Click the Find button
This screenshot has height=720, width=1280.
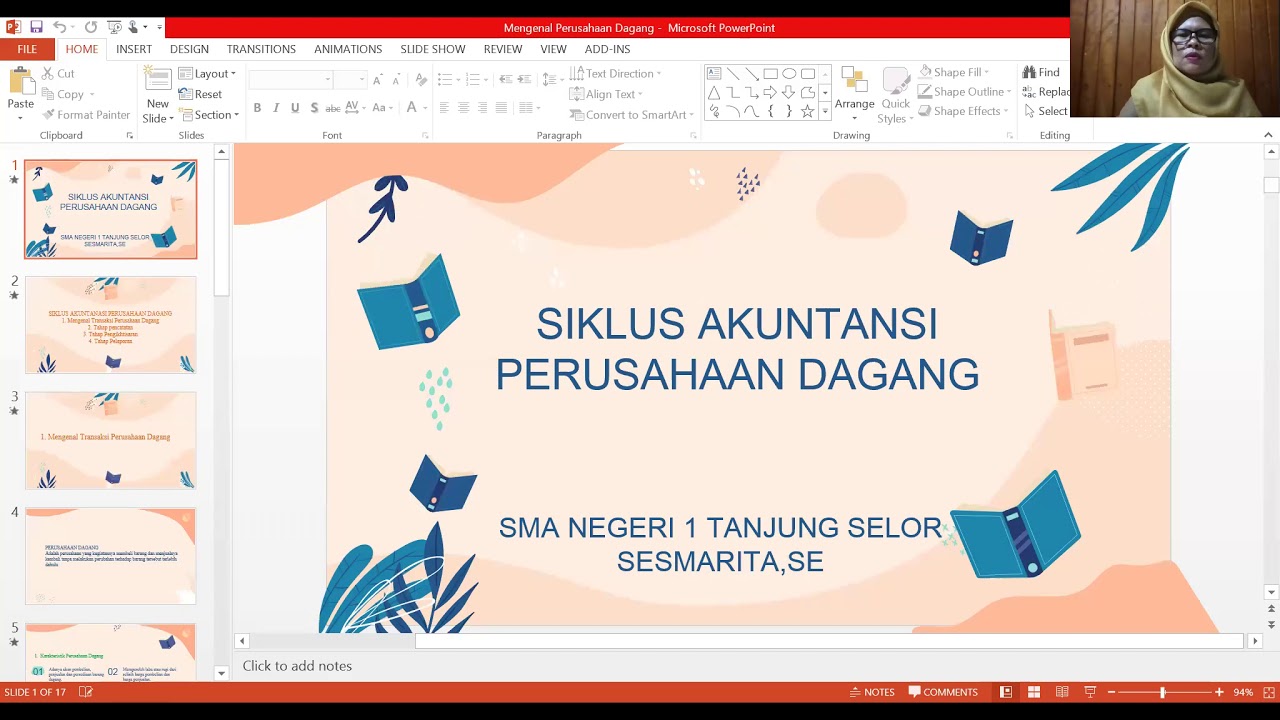[x=1041, y=72]
